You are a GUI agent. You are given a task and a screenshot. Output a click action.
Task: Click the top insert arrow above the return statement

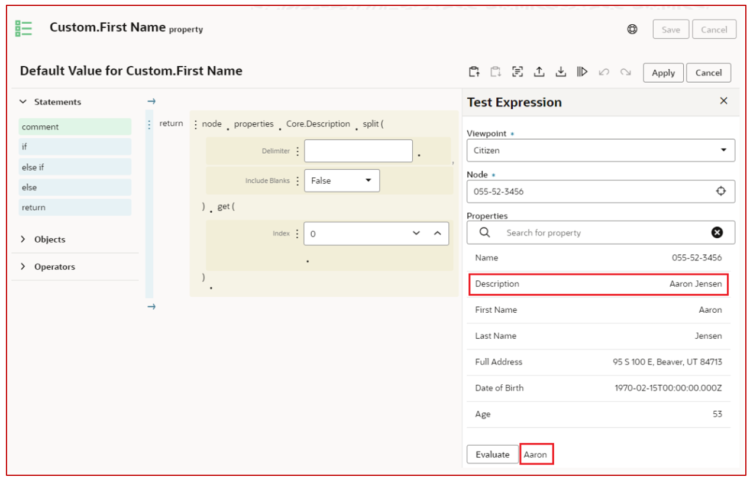click(x=152, y=101)
